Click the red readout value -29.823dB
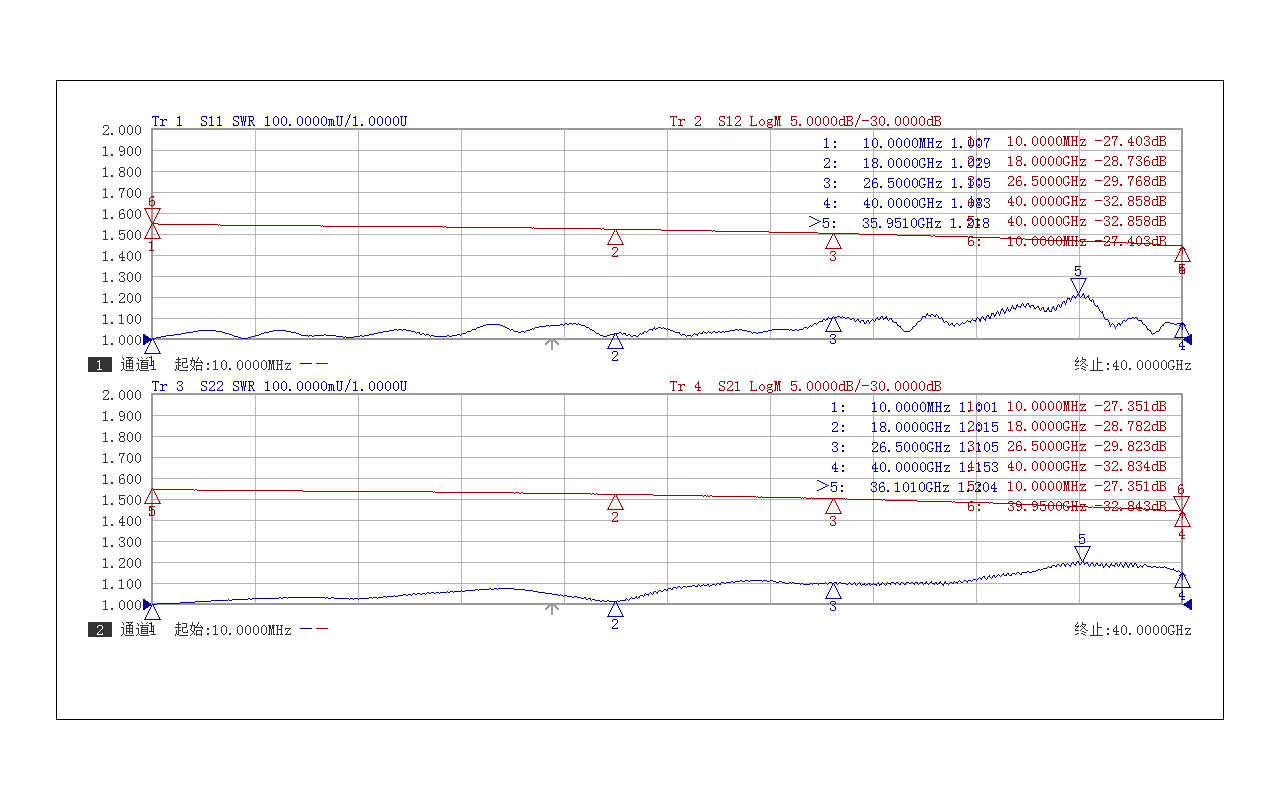Viewport: 1280px width, 800px height. pos(1130,447)
